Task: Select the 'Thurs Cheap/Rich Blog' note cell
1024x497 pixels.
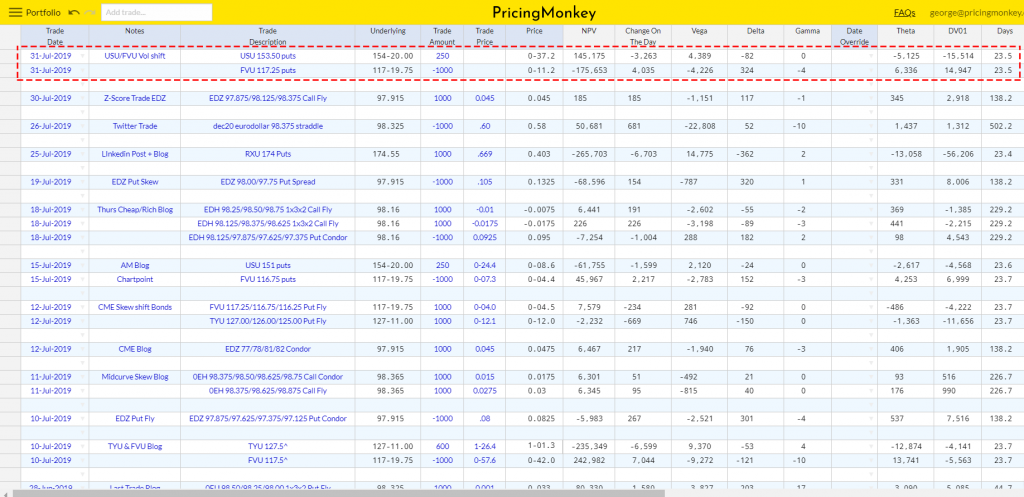Action: click(135, 210)
